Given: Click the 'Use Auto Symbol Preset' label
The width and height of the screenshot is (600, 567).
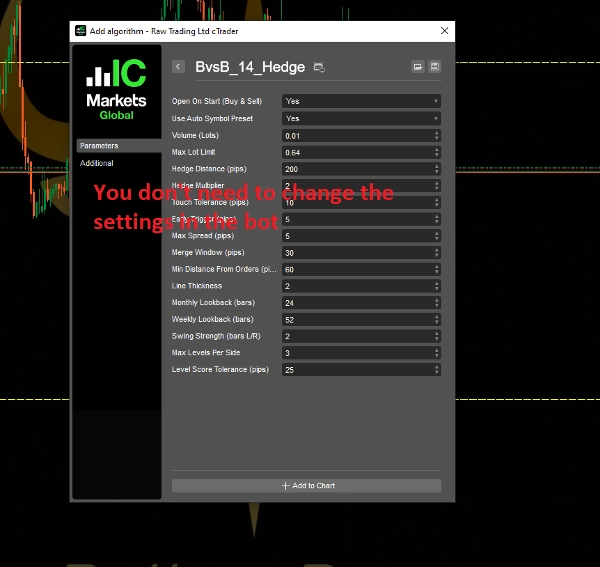Looking at the screenshot, I should [x=212, y=119].
